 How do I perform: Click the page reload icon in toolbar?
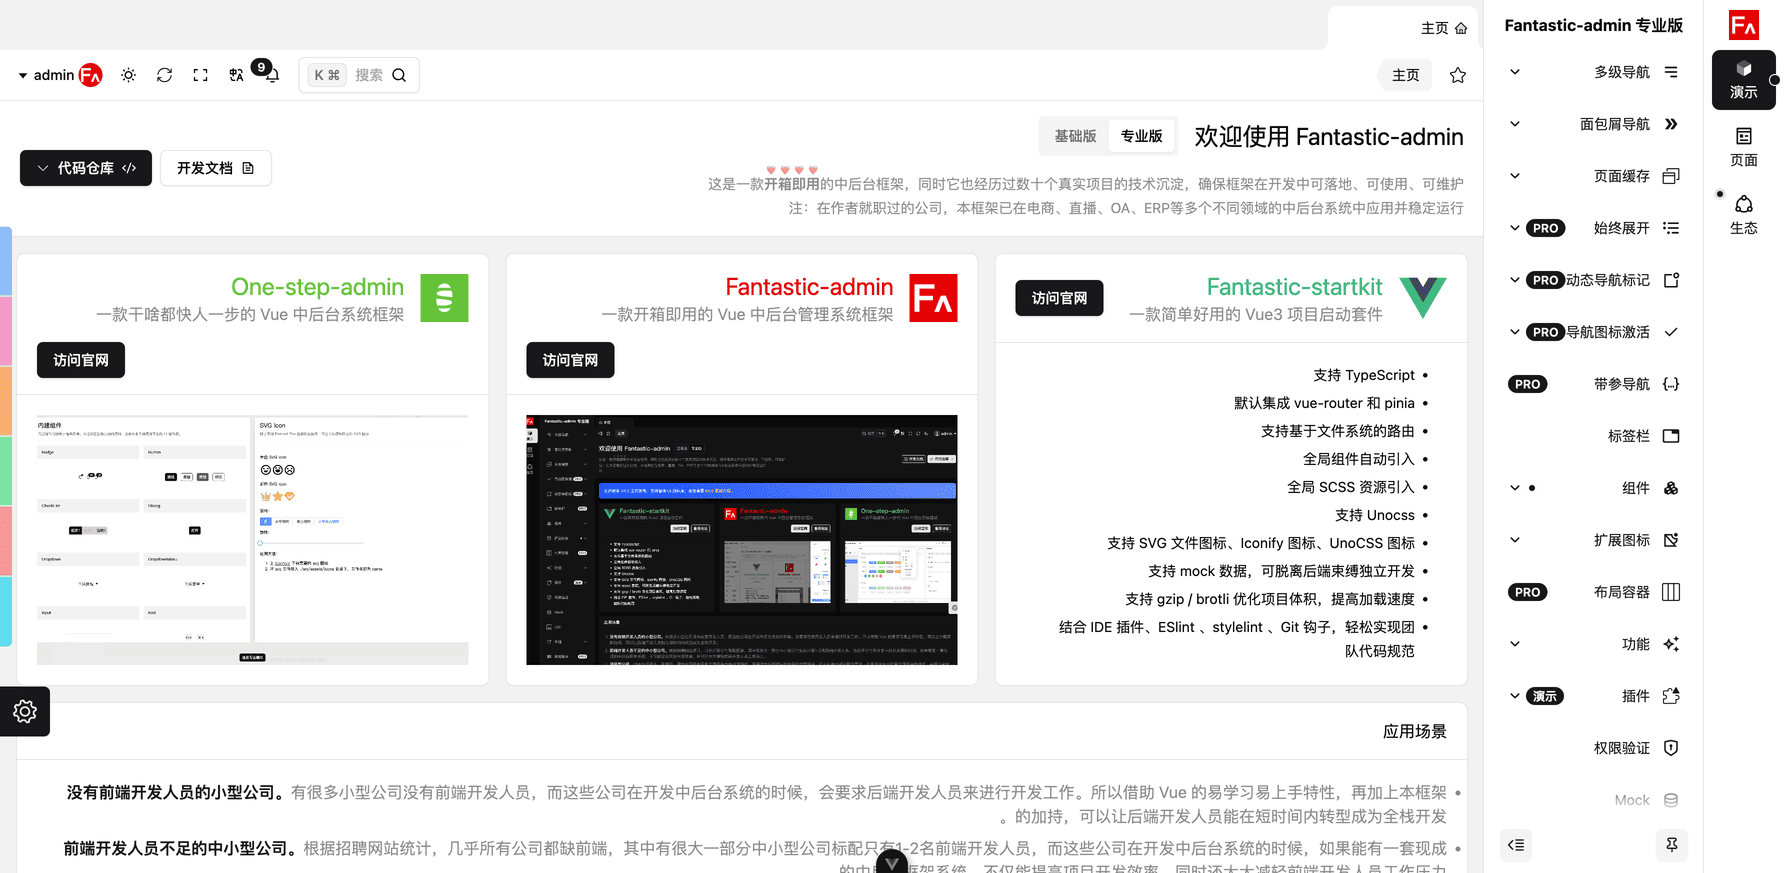165,75
